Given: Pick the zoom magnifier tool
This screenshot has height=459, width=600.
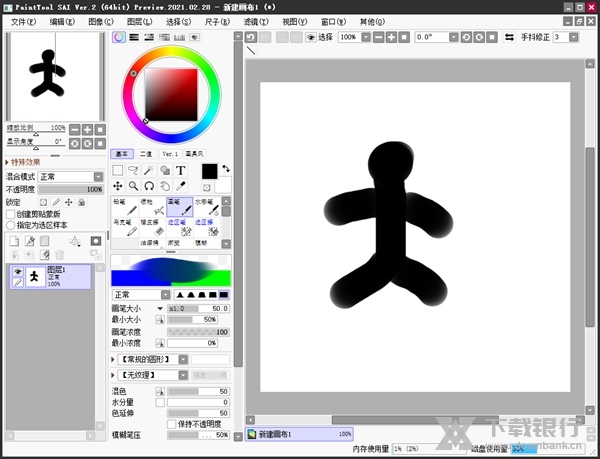Looking at the screenshot, I should pyautogui.click(x=134, y=186).
